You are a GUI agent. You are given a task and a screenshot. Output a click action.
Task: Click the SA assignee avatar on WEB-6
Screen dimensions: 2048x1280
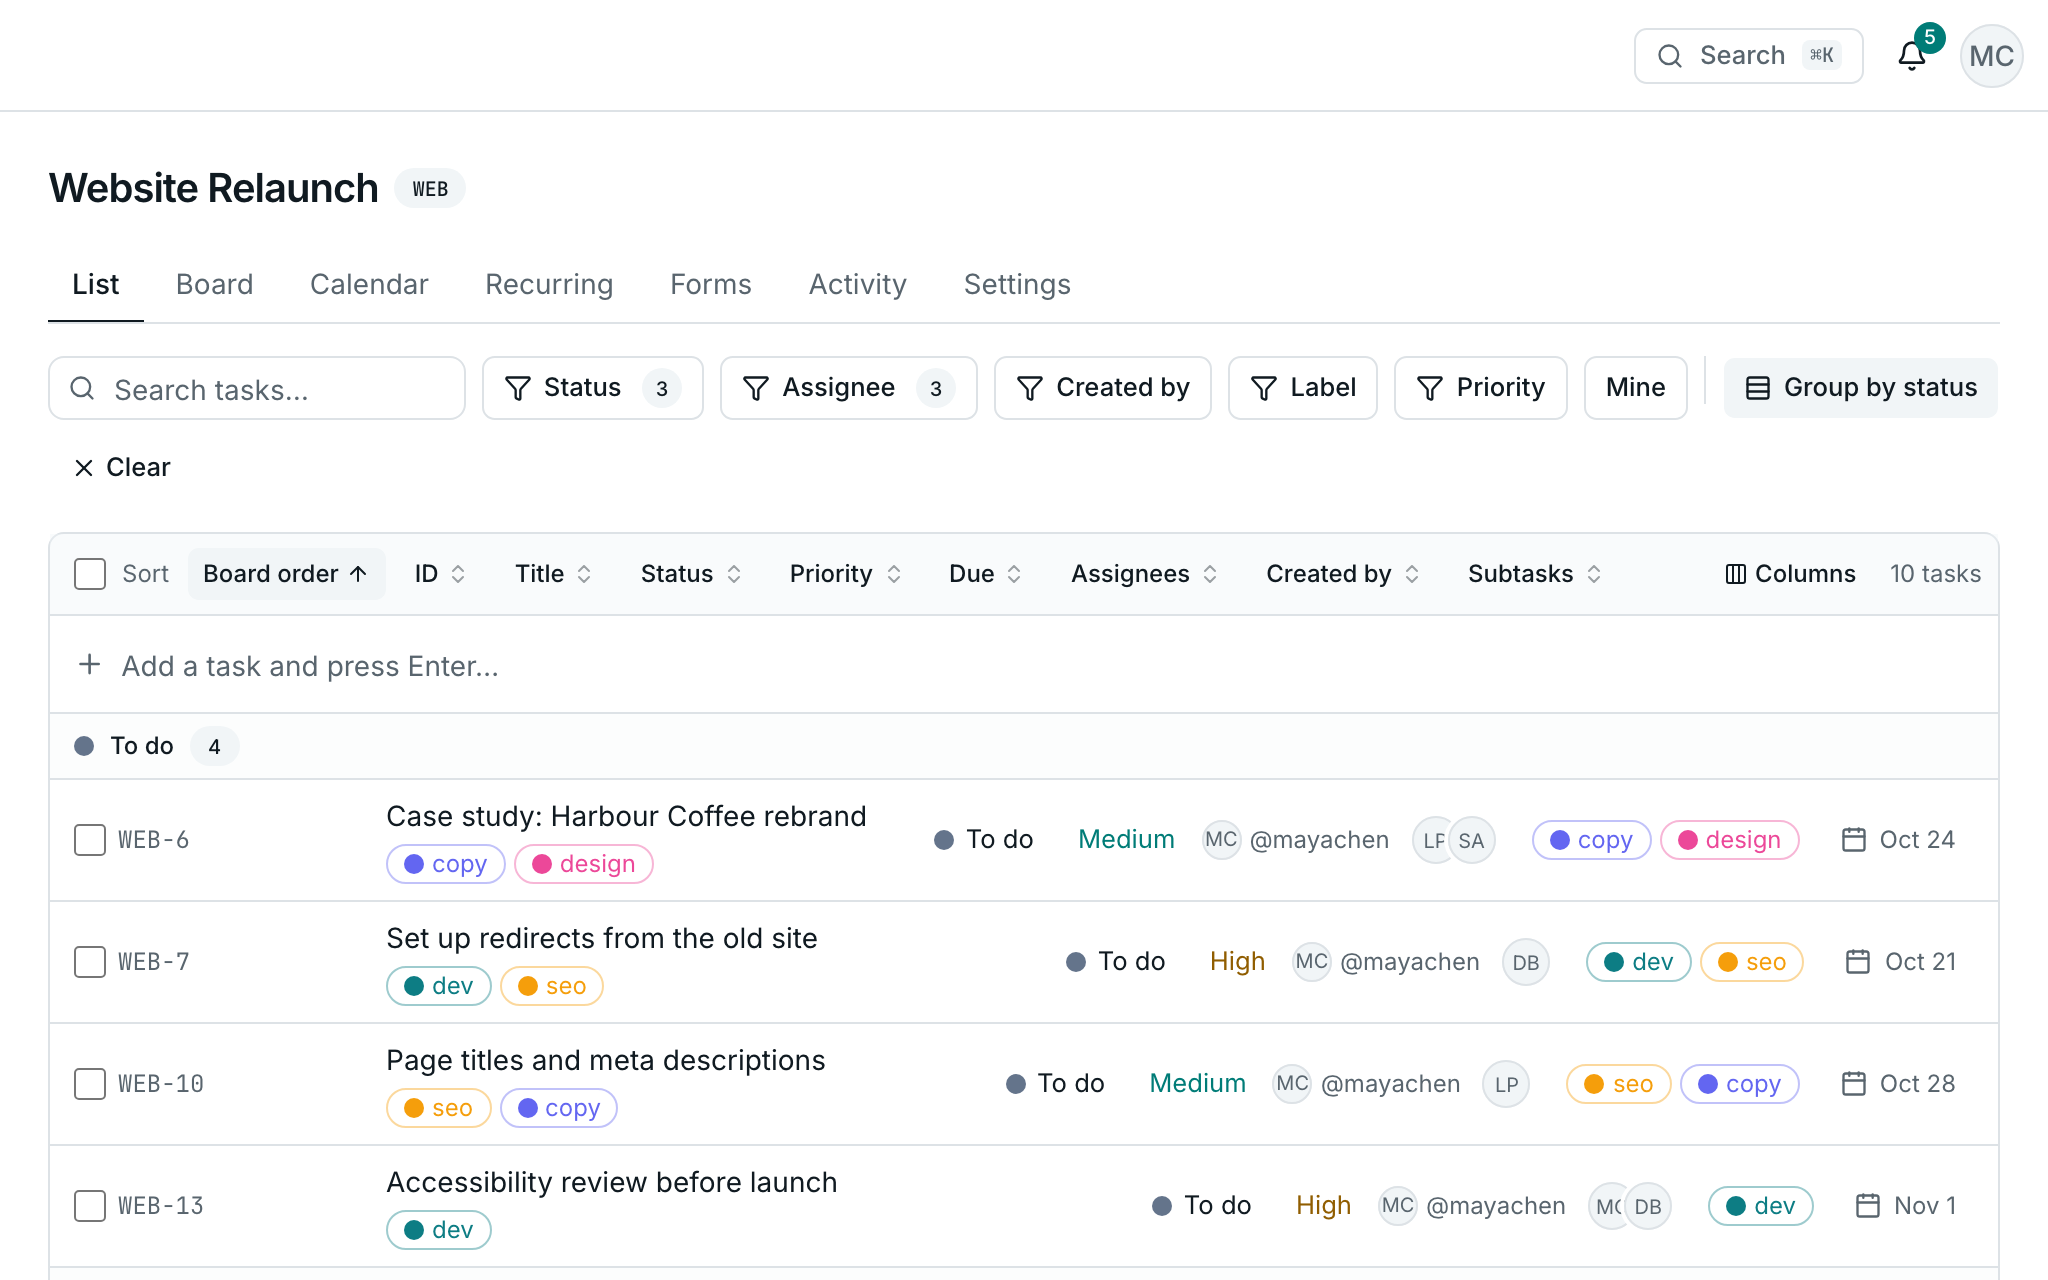[x=1471, y=840]
